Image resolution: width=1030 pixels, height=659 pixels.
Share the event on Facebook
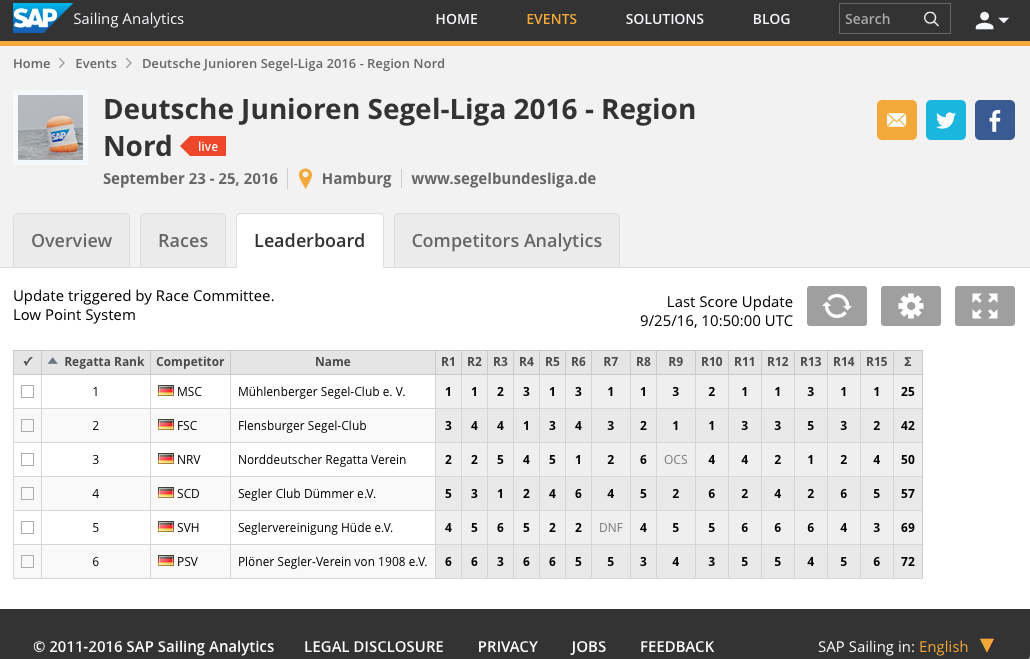coord(994,120)
